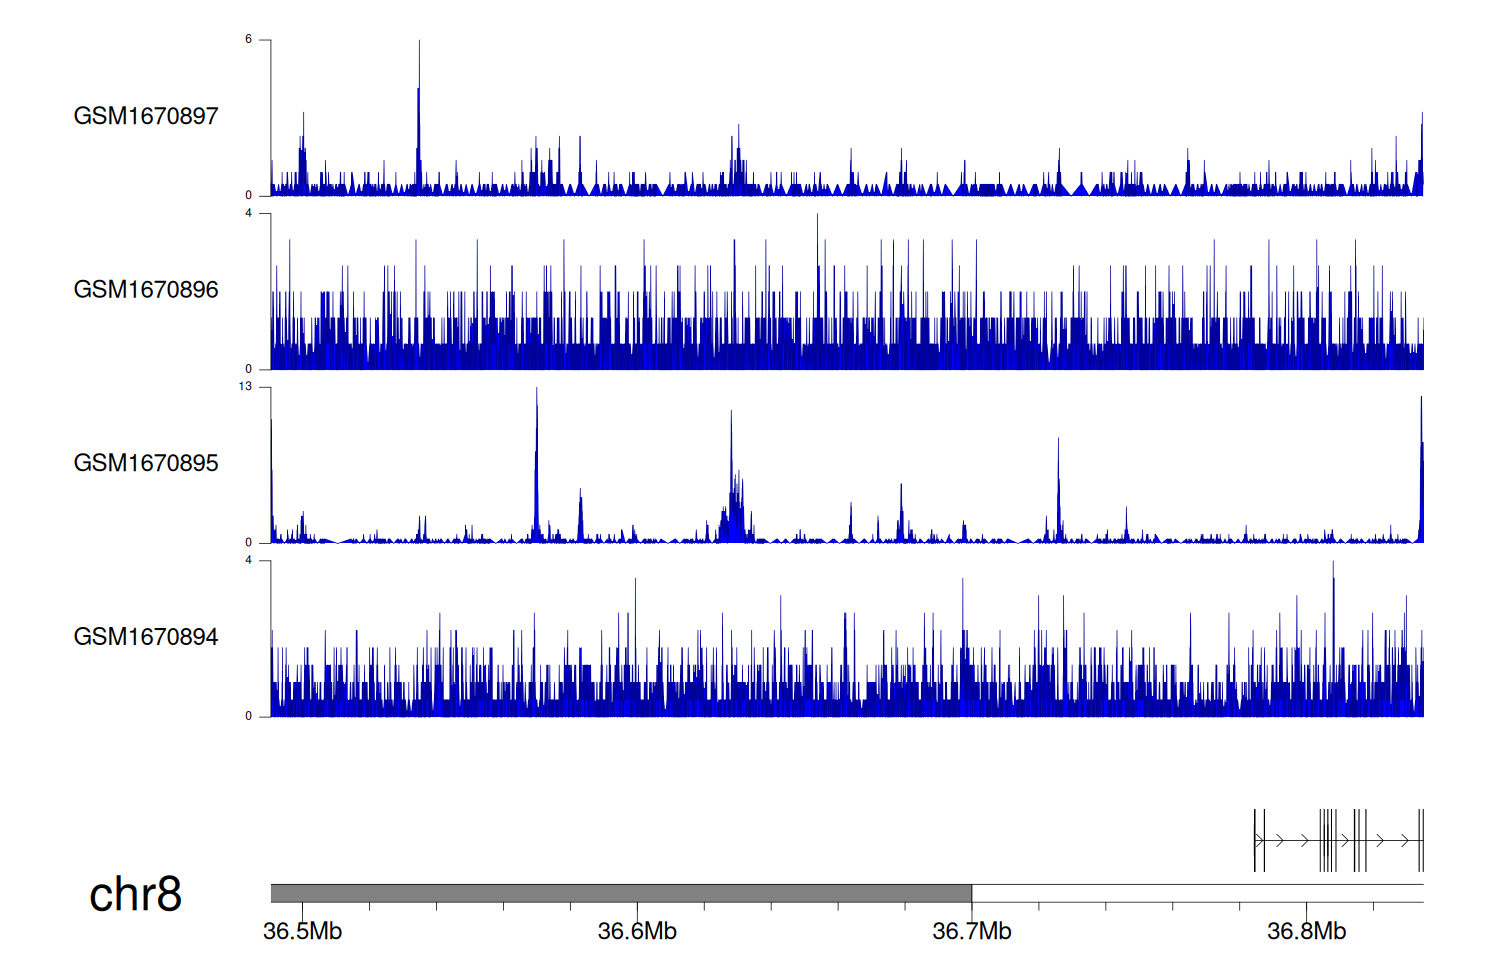1500x980 pixels.
Task: Click the broad peak cluster in GSM1670895
Action: (735, 510)
